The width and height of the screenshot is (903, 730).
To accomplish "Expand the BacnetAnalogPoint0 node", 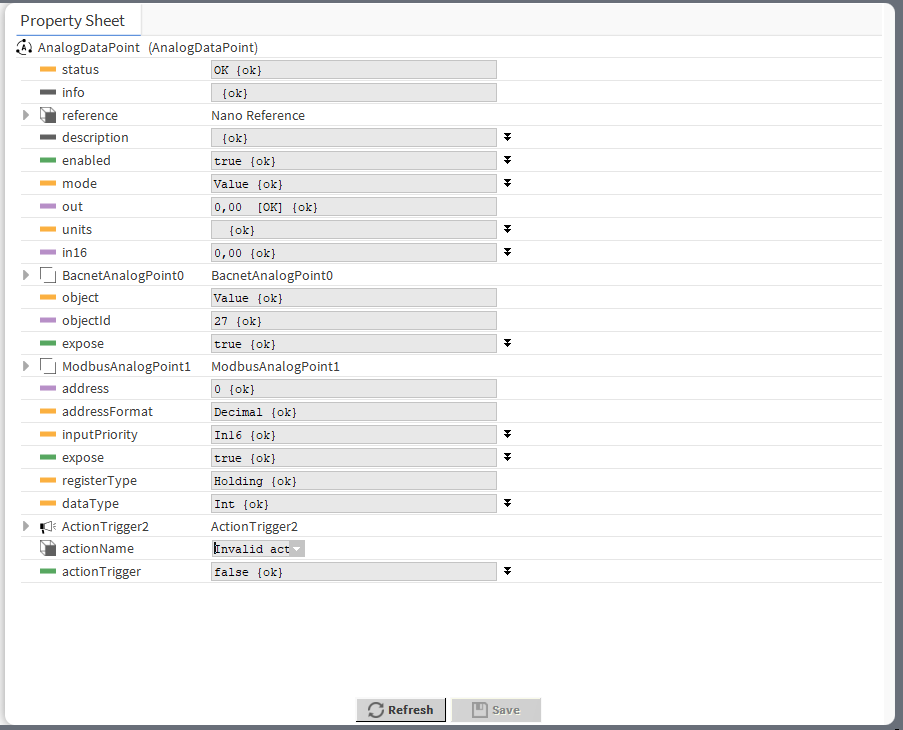I will click(27, 275).
